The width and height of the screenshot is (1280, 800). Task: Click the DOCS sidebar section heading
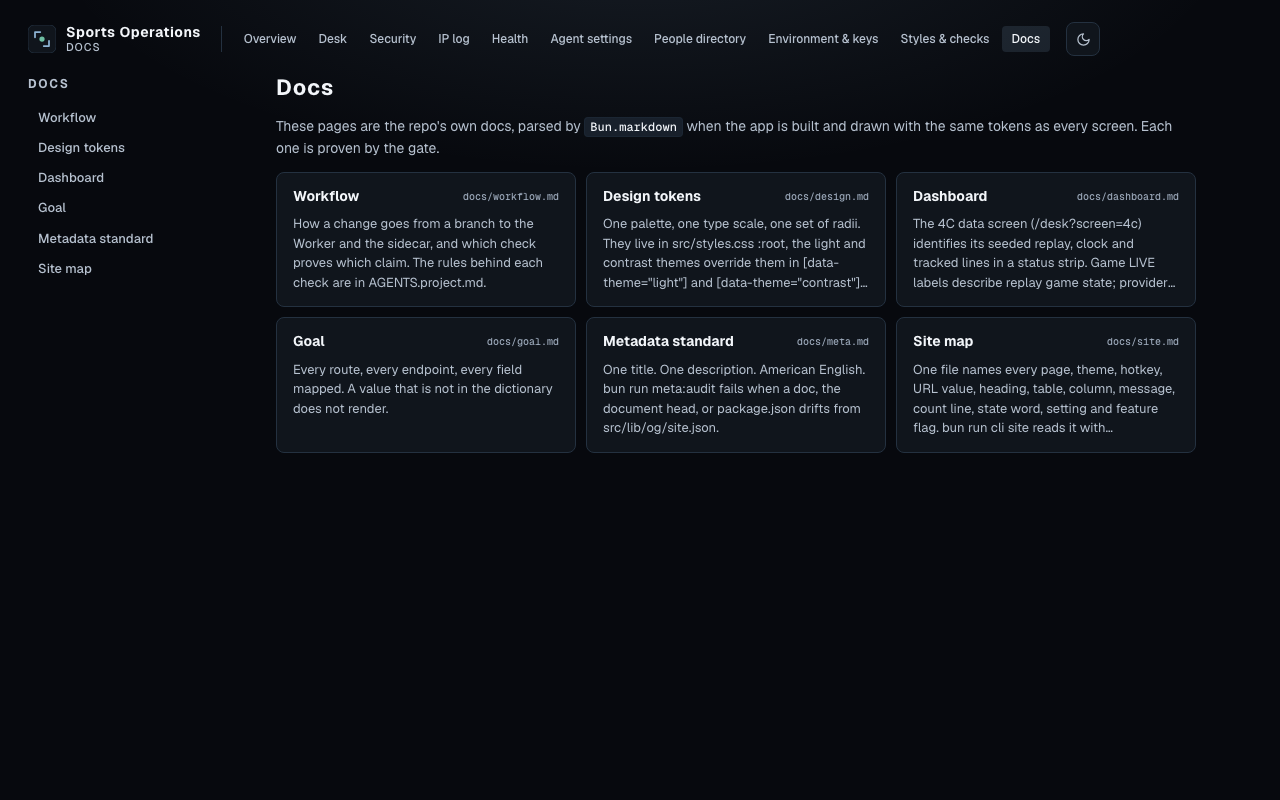click(48, 84)
